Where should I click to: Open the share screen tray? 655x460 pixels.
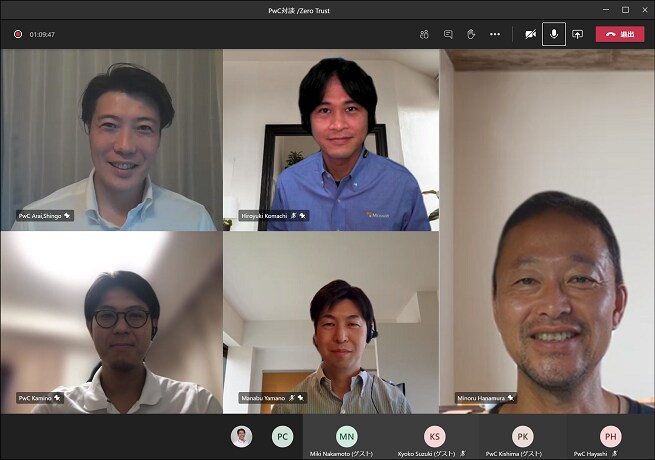577,34
